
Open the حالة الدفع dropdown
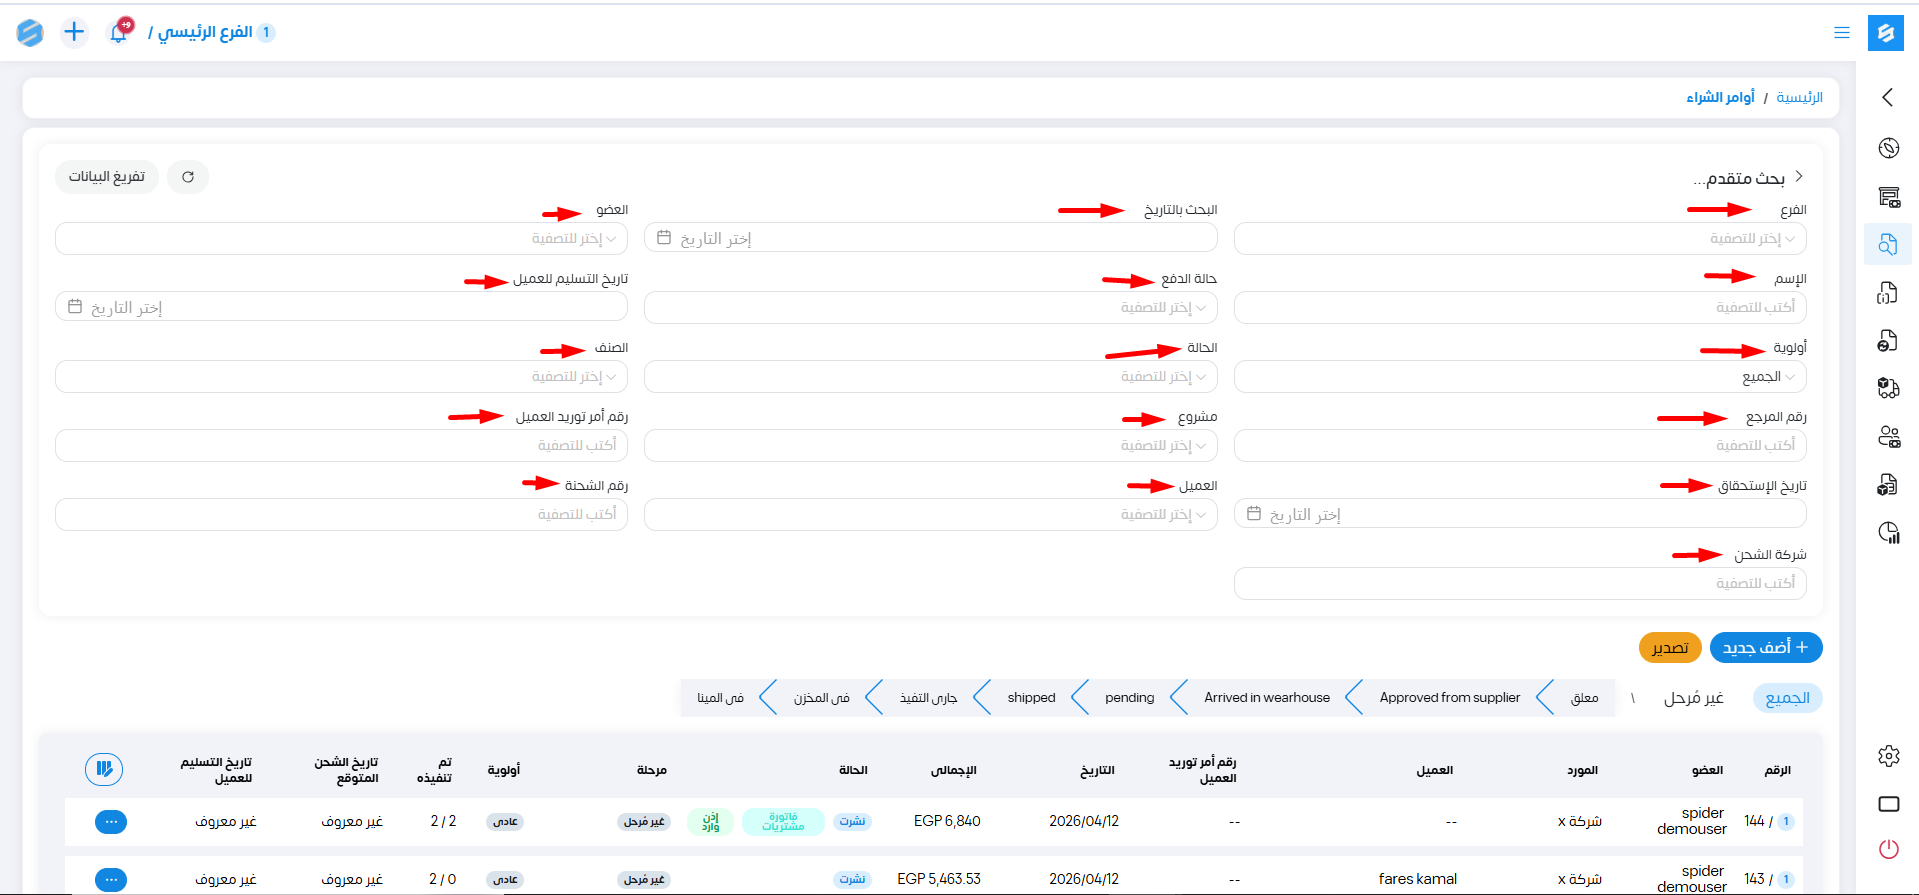[930, 308]
